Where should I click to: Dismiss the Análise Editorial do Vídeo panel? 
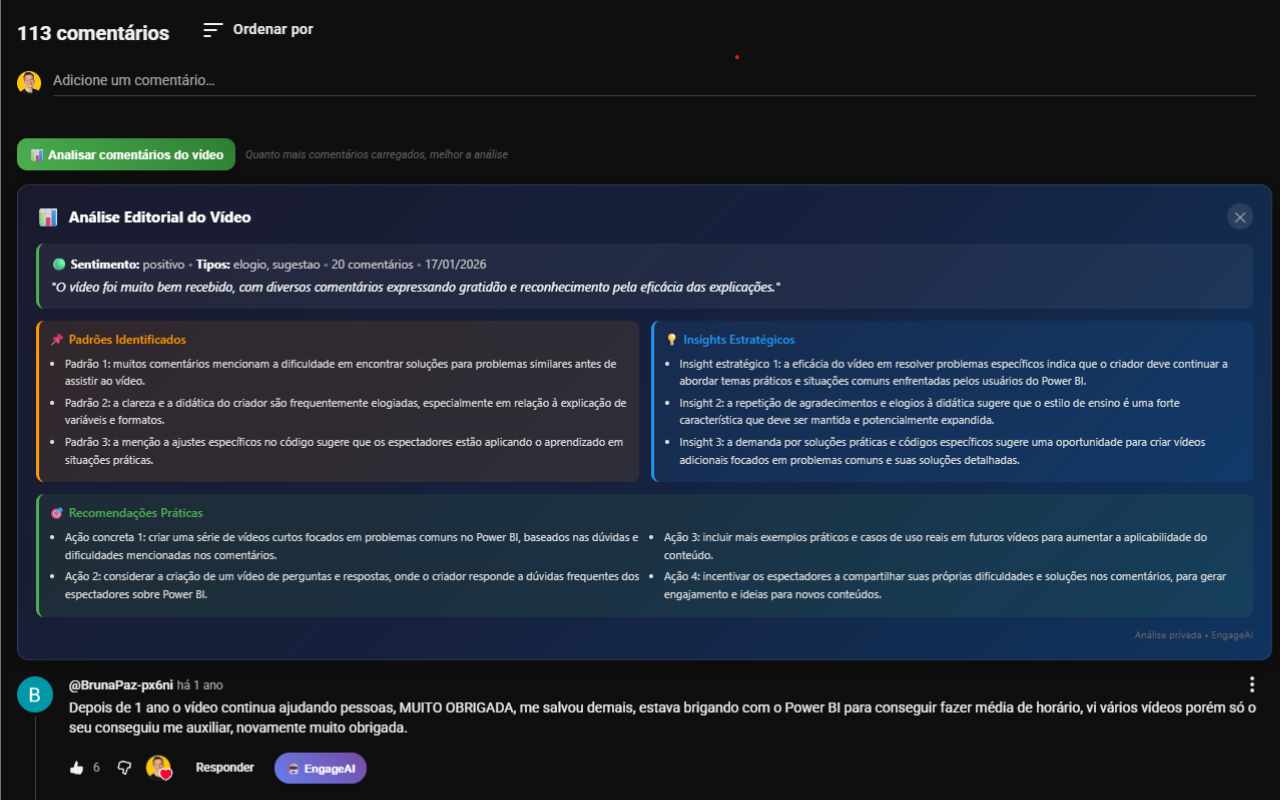(x=1240, y=216)
